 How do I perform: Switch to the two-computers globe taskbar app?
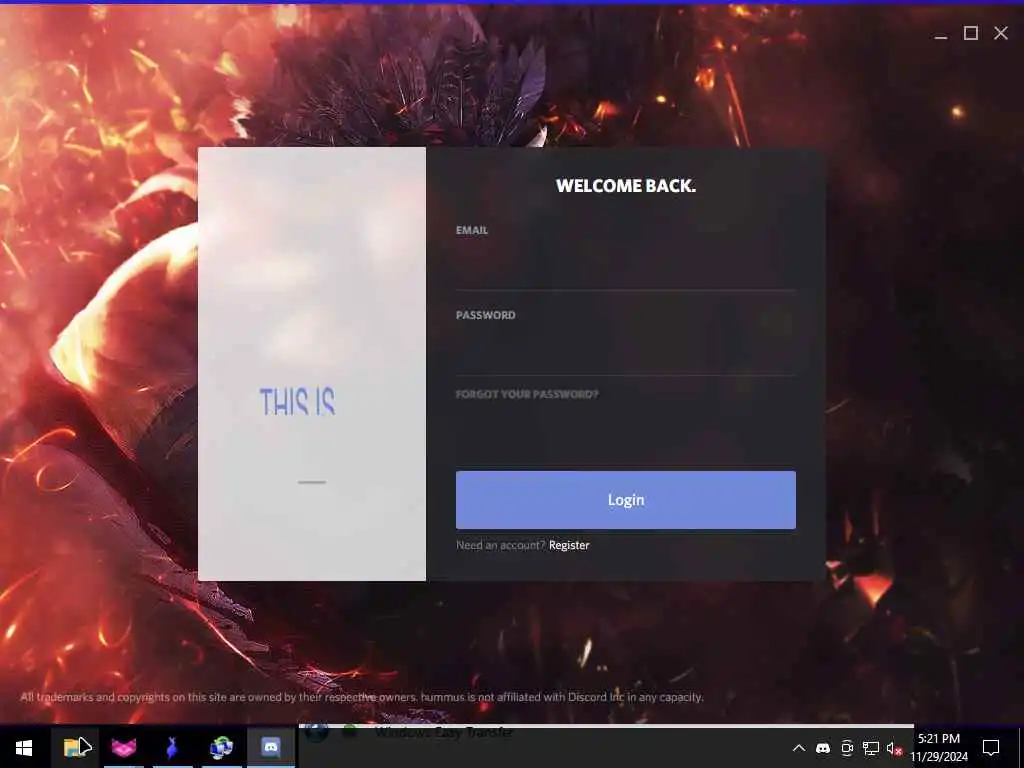(x=221, y=748)
